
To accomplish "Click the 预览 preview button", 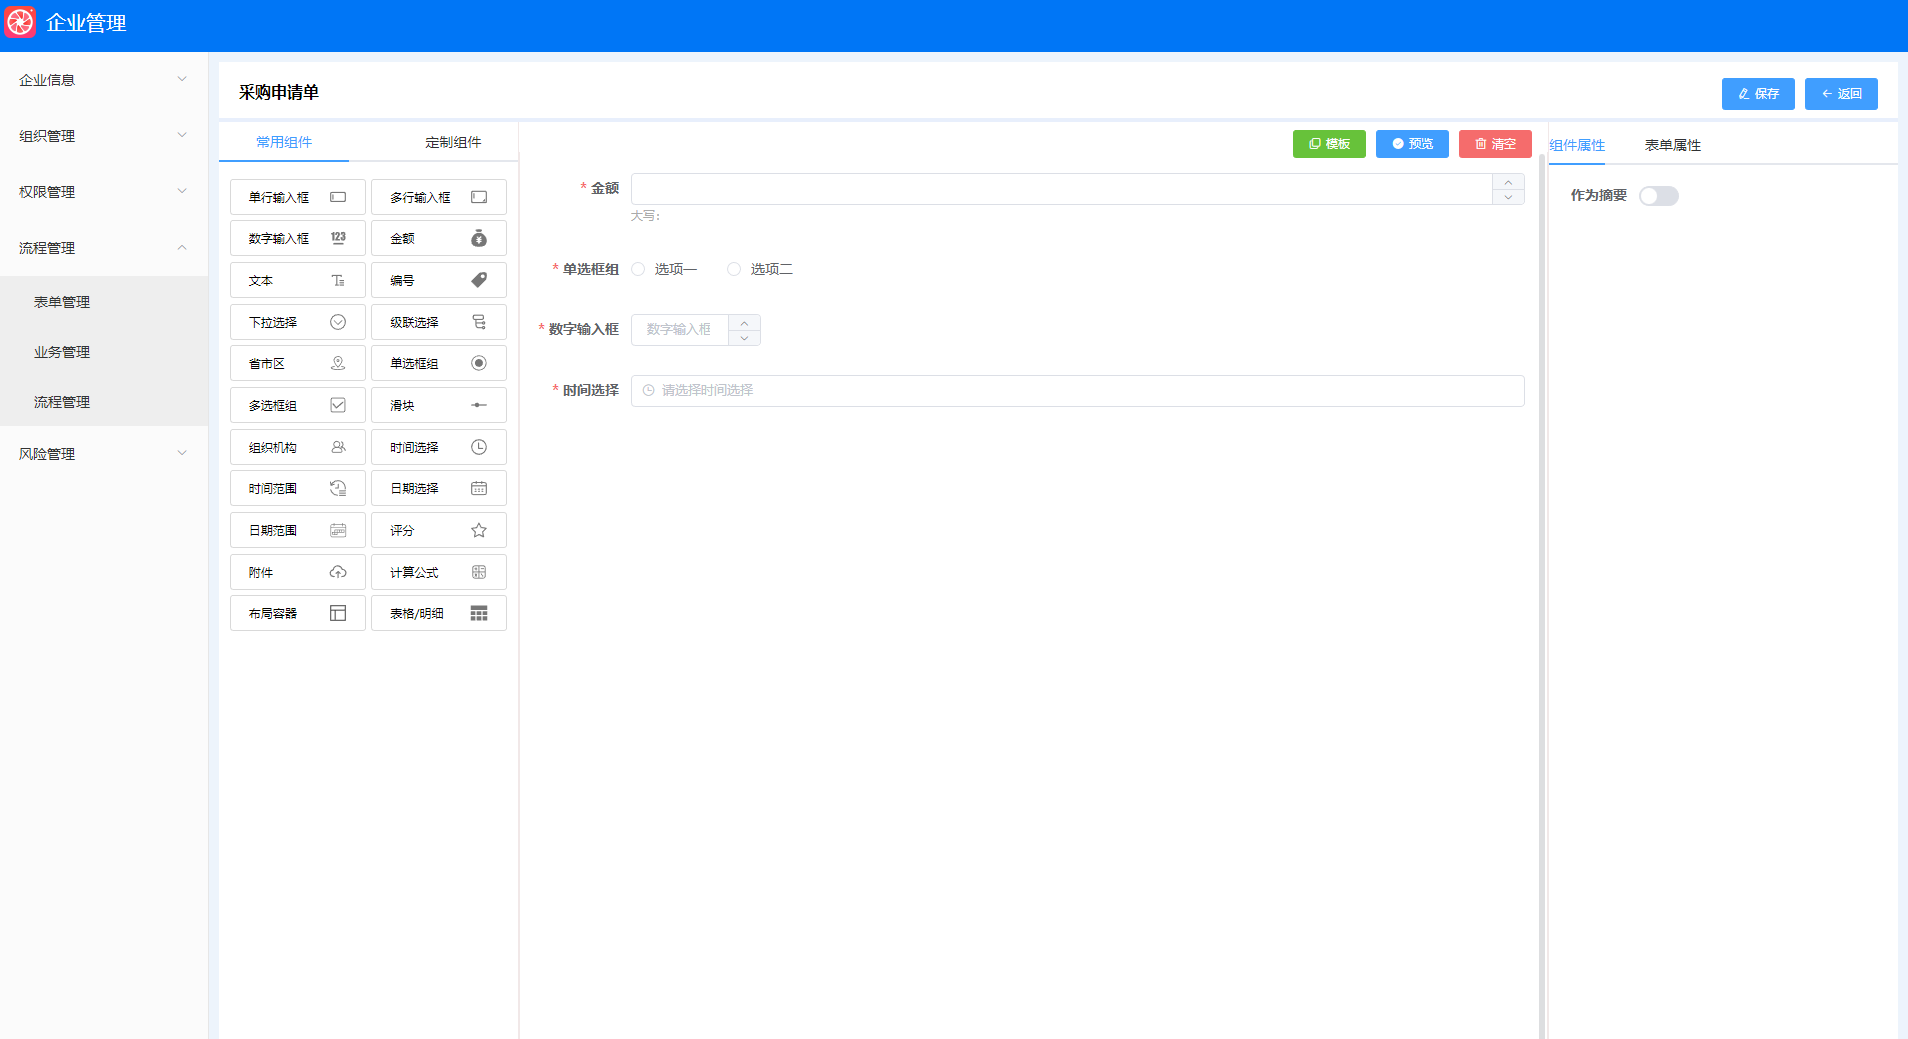I will pyautogui.click(x=1412, y=144).
